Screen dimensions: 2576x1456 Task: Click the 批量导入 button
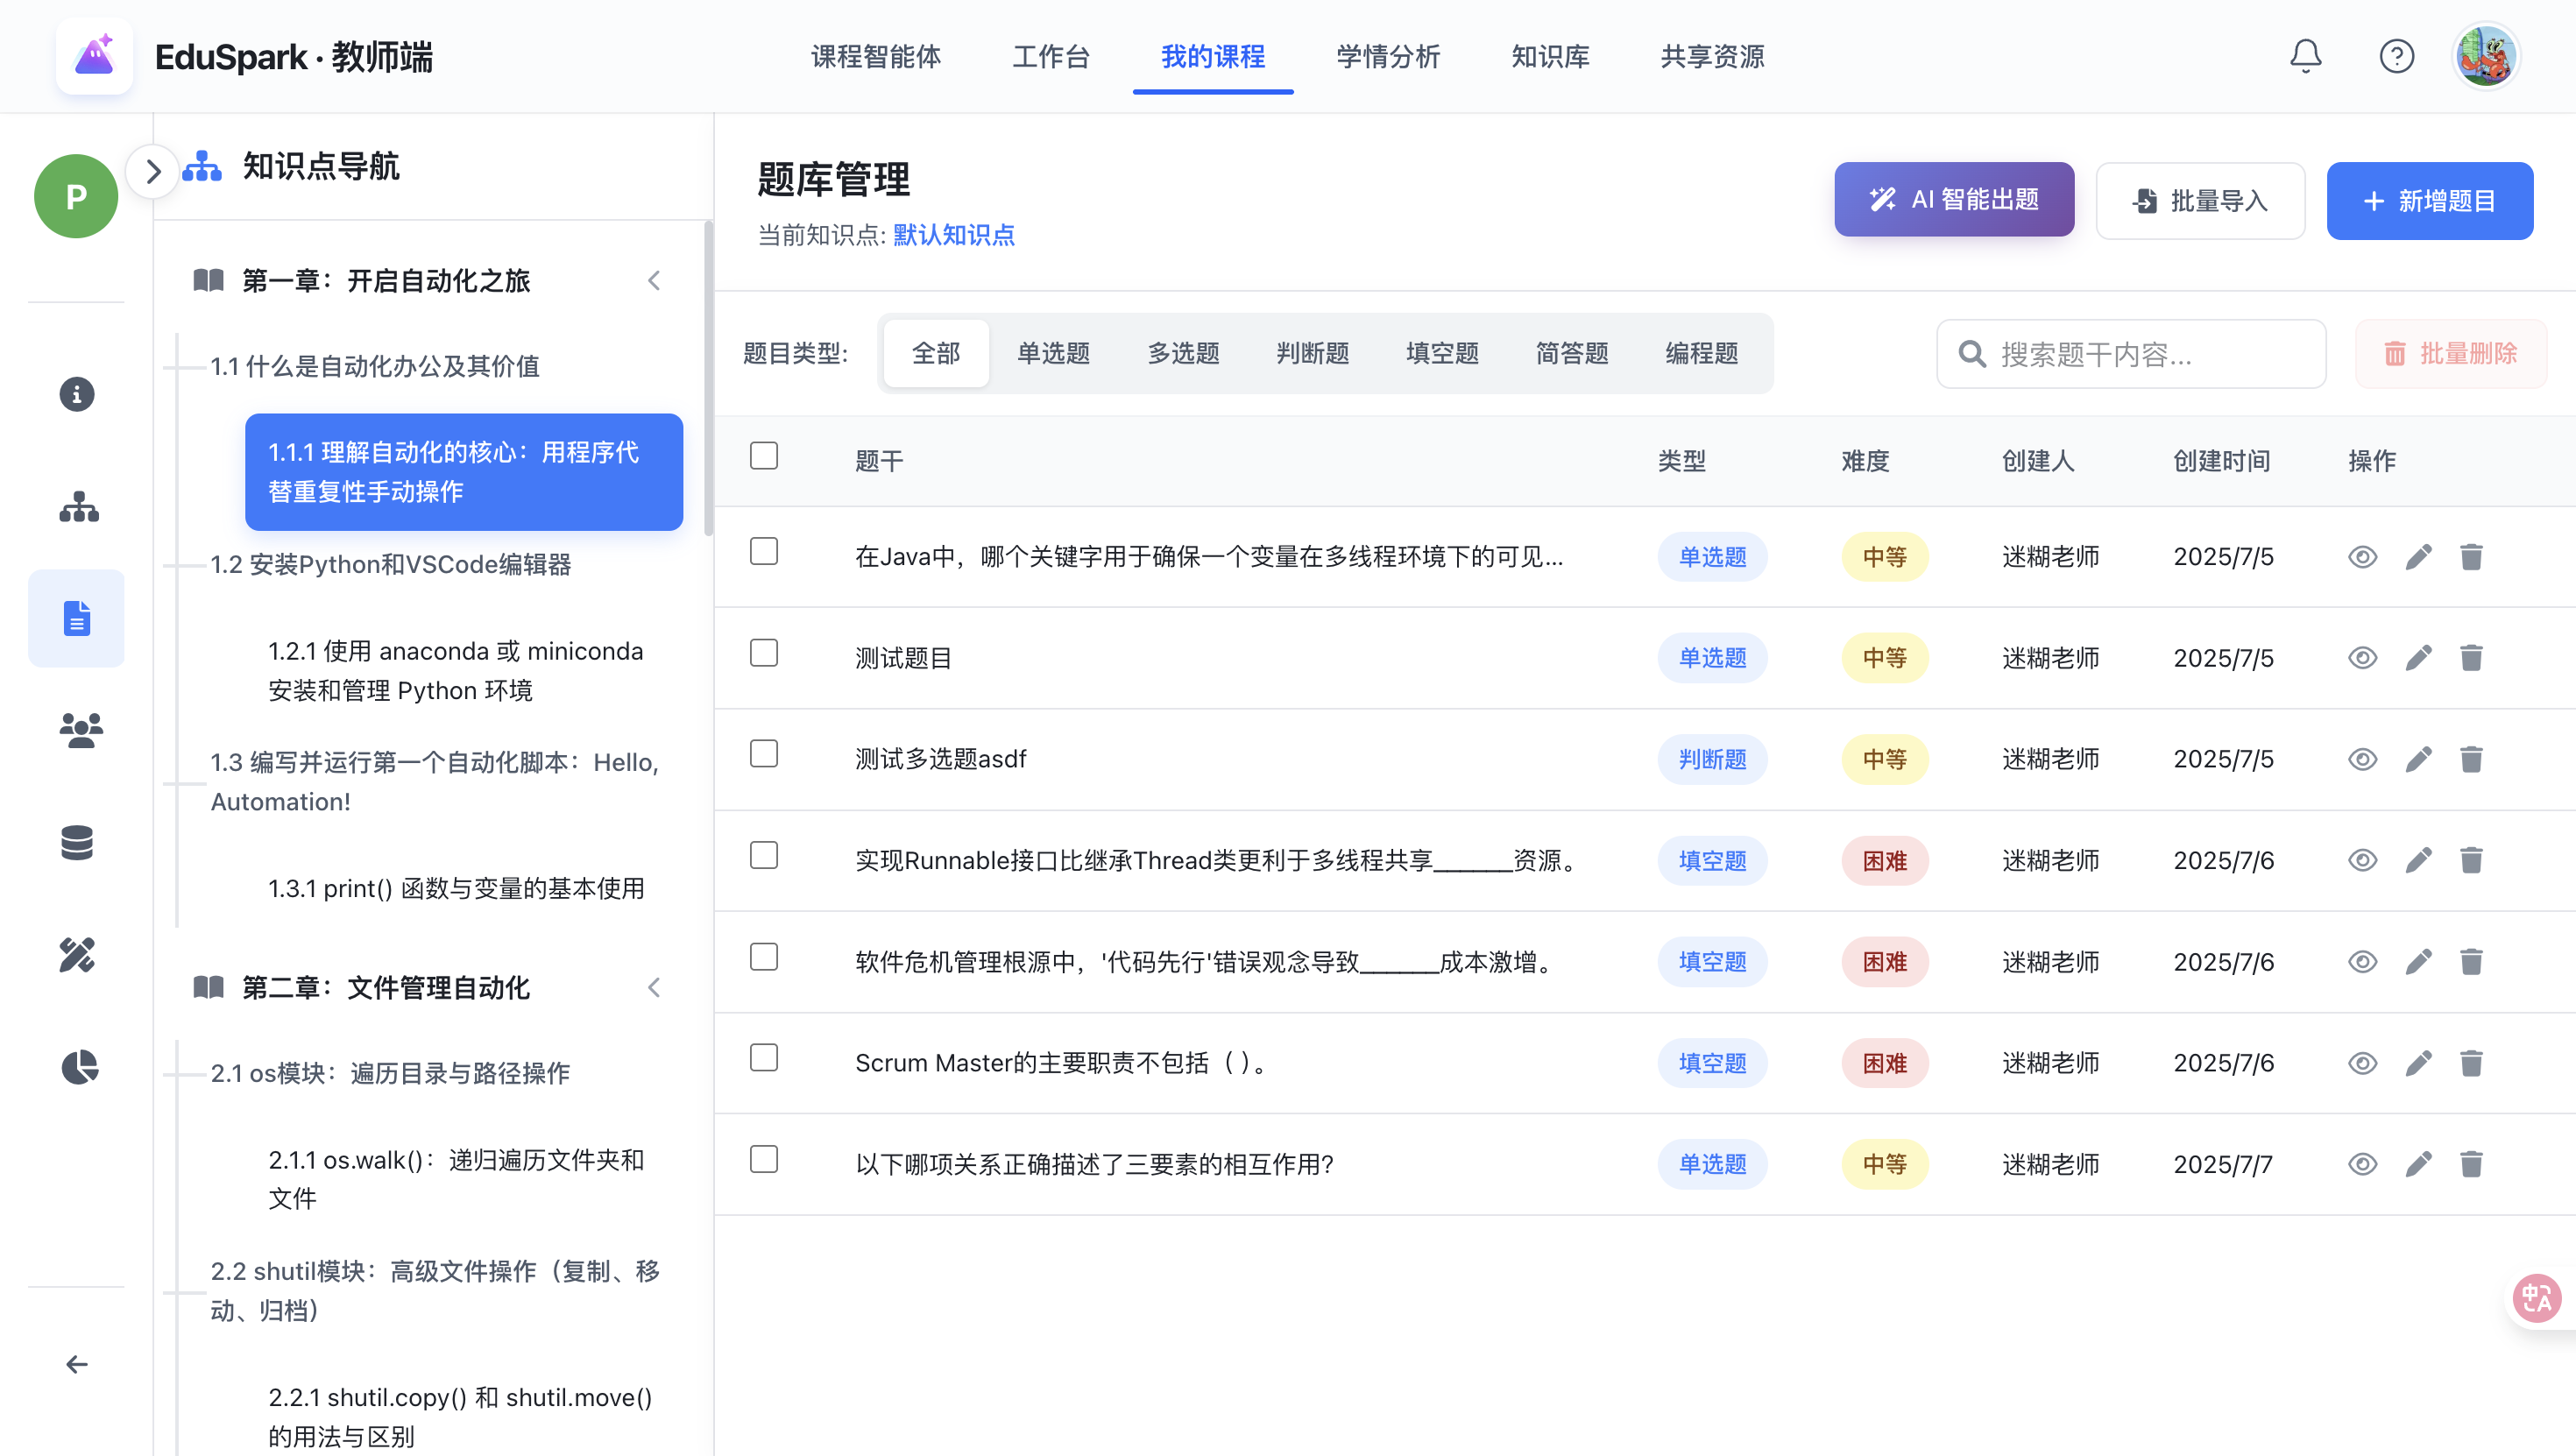click(x=2200, y=201)
